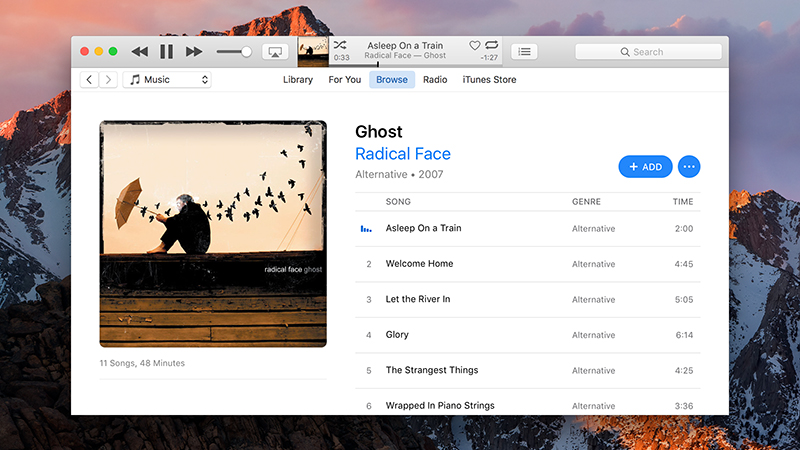The image size is (800, 450).
Task: Pause the current song
Action: click(166, 52)
